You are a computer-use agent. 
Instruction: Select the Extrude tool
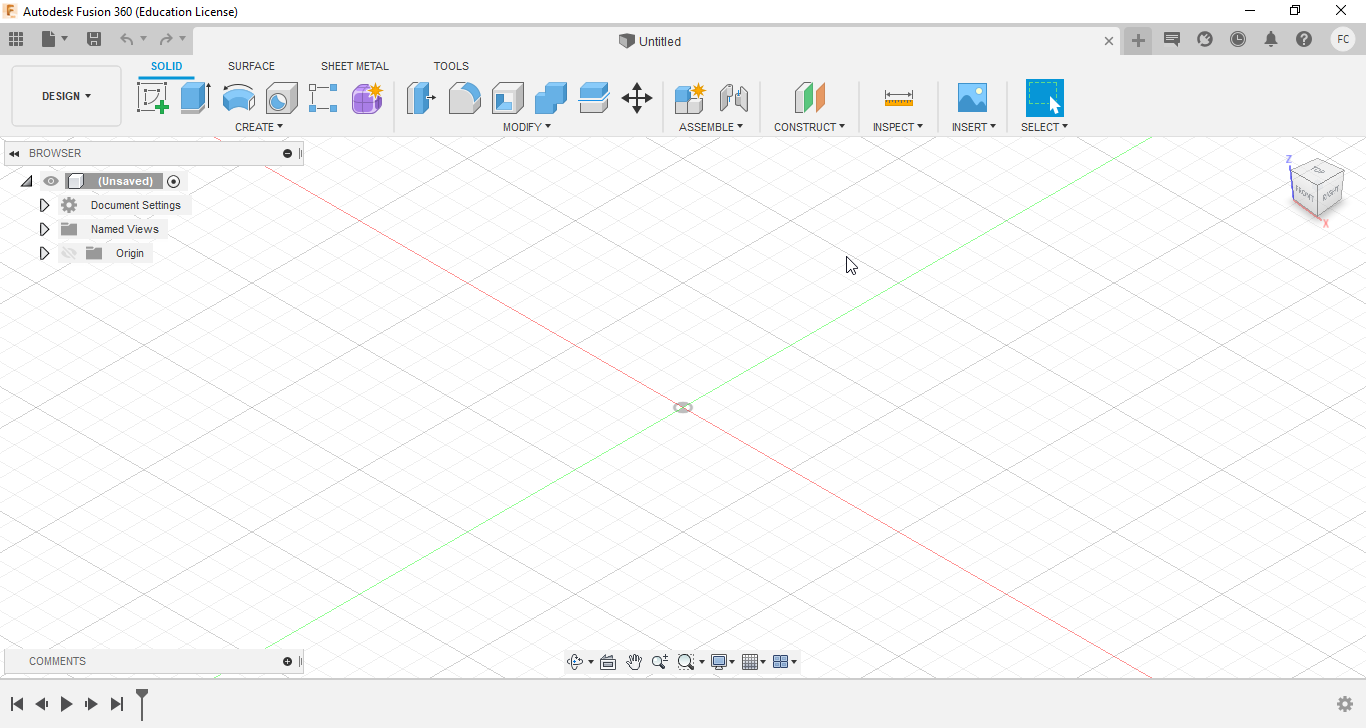196,98
